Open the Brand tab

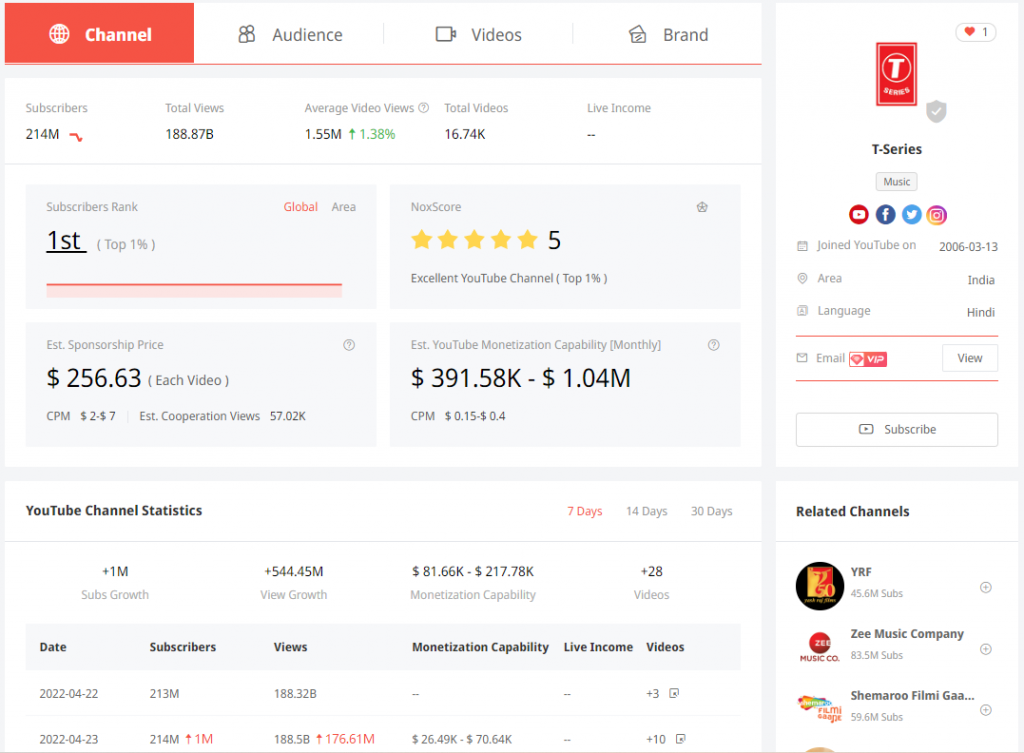click(668, 34)
